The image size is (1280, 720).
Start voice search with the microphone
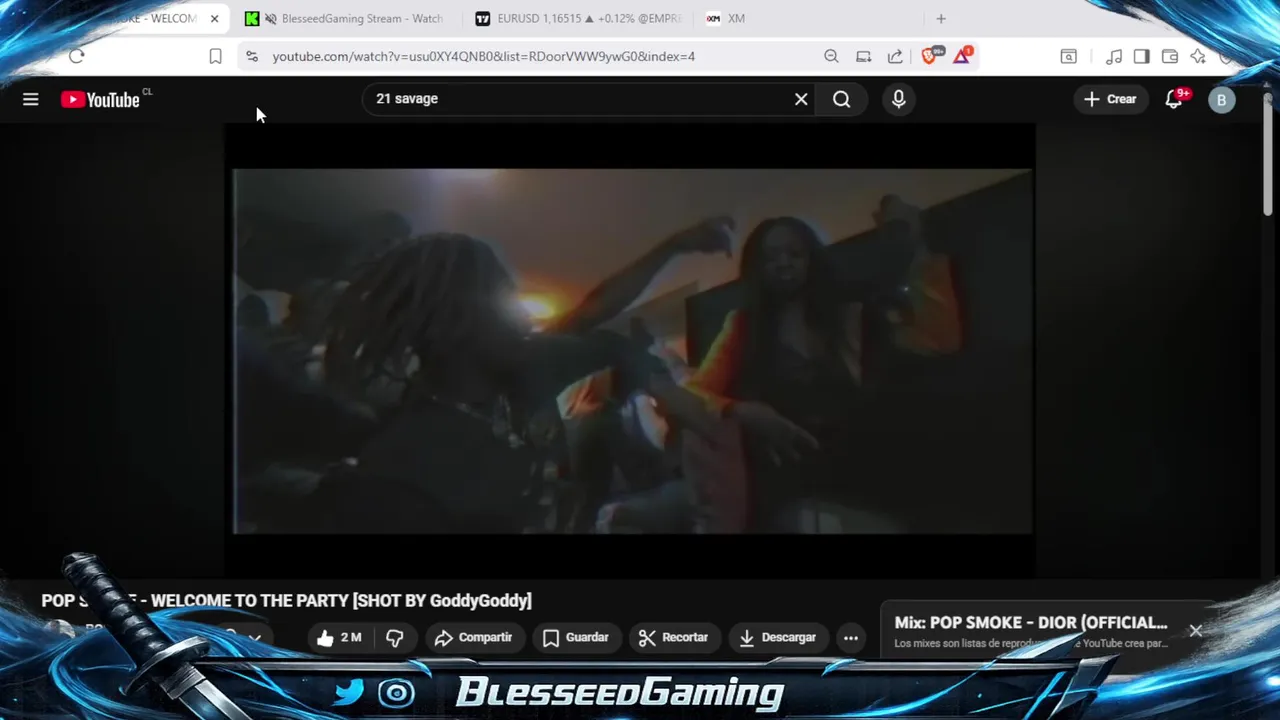click(x=898, y=99)
